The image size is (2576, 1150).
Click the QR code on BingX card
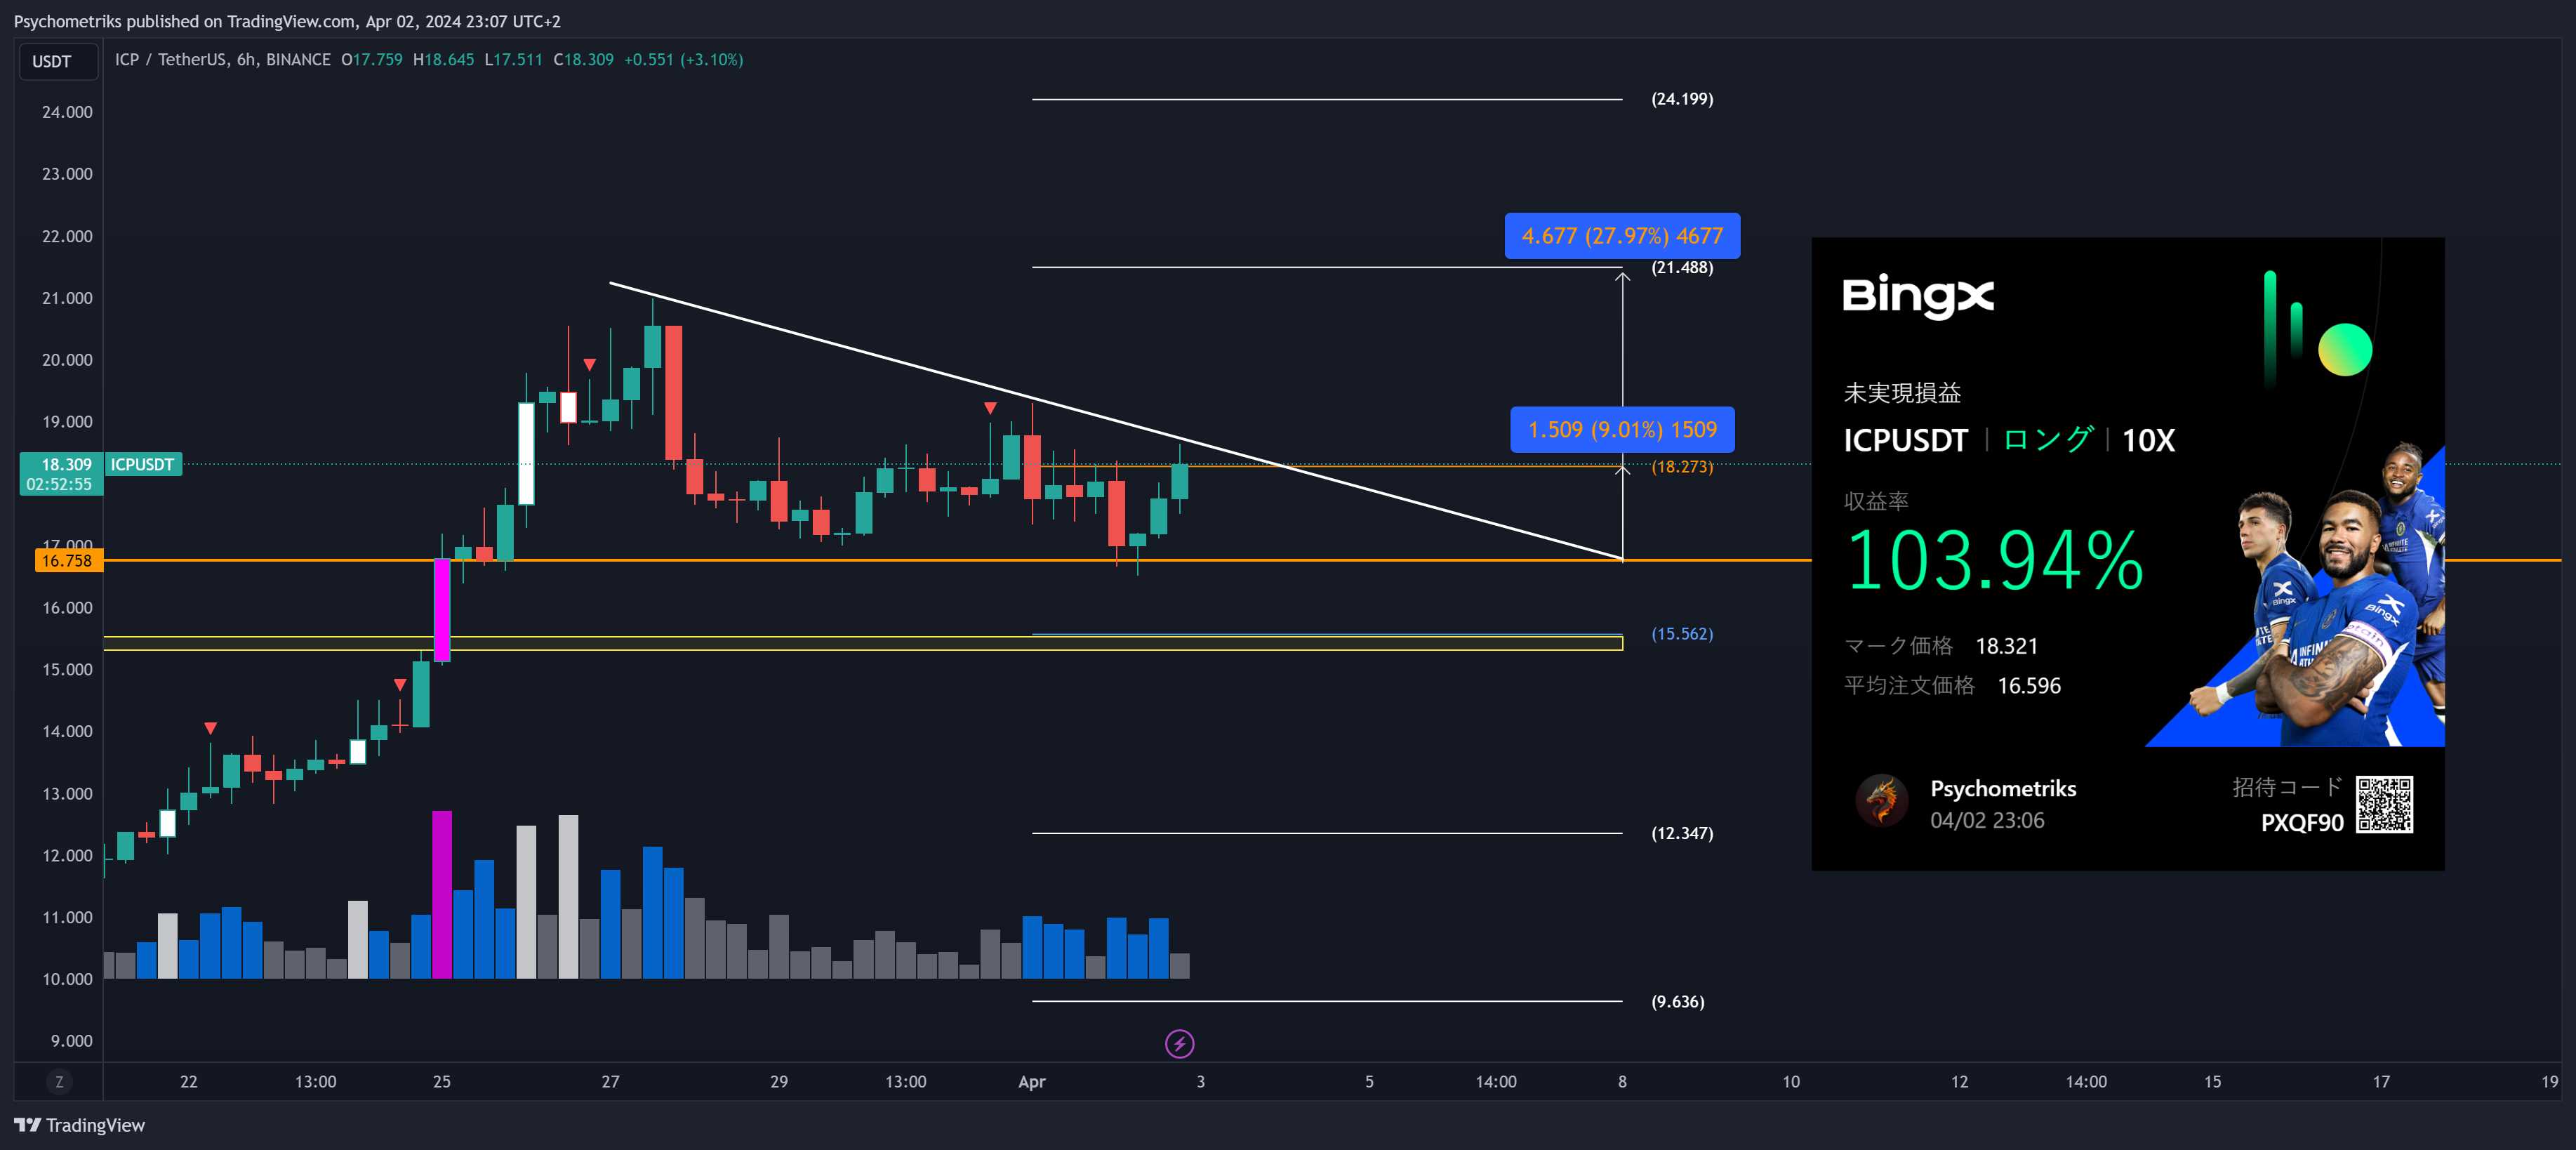coord(2385,804)
